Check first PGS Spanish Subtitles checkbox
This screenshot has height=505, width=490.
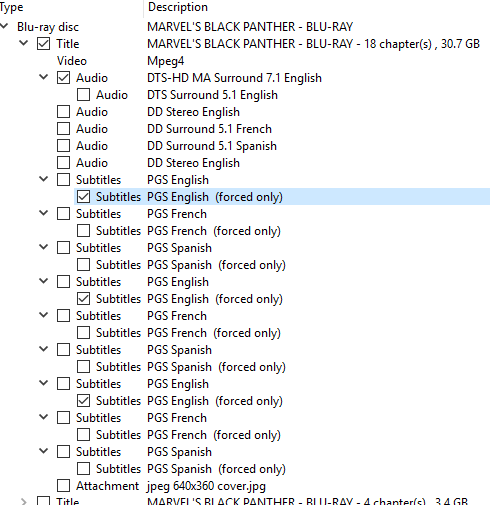(63, 248)
